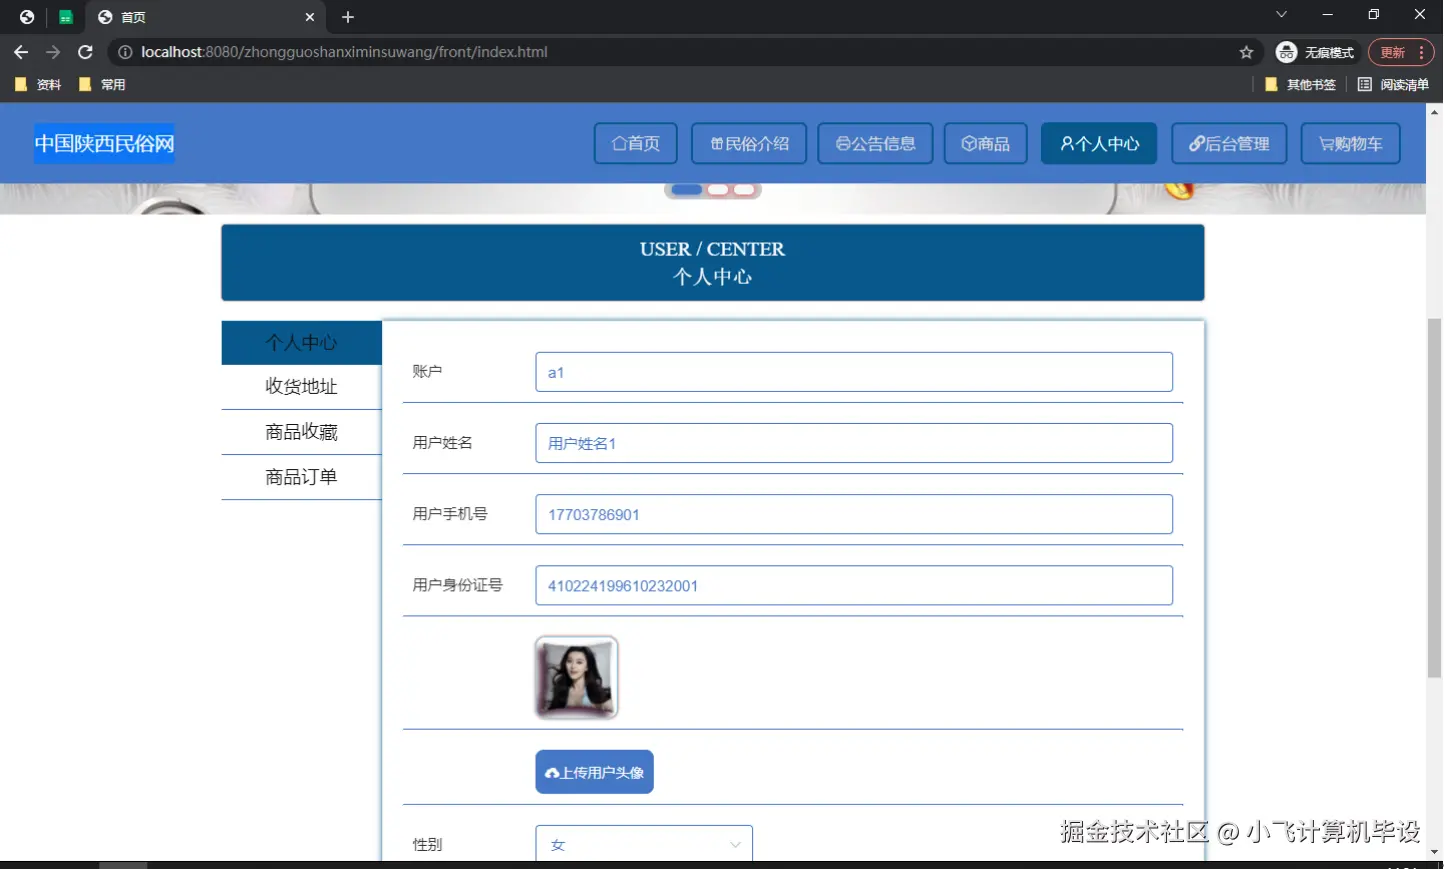Open 个人中心 navigation item
The image size is (1444, 869).
tap(1099, 143)
